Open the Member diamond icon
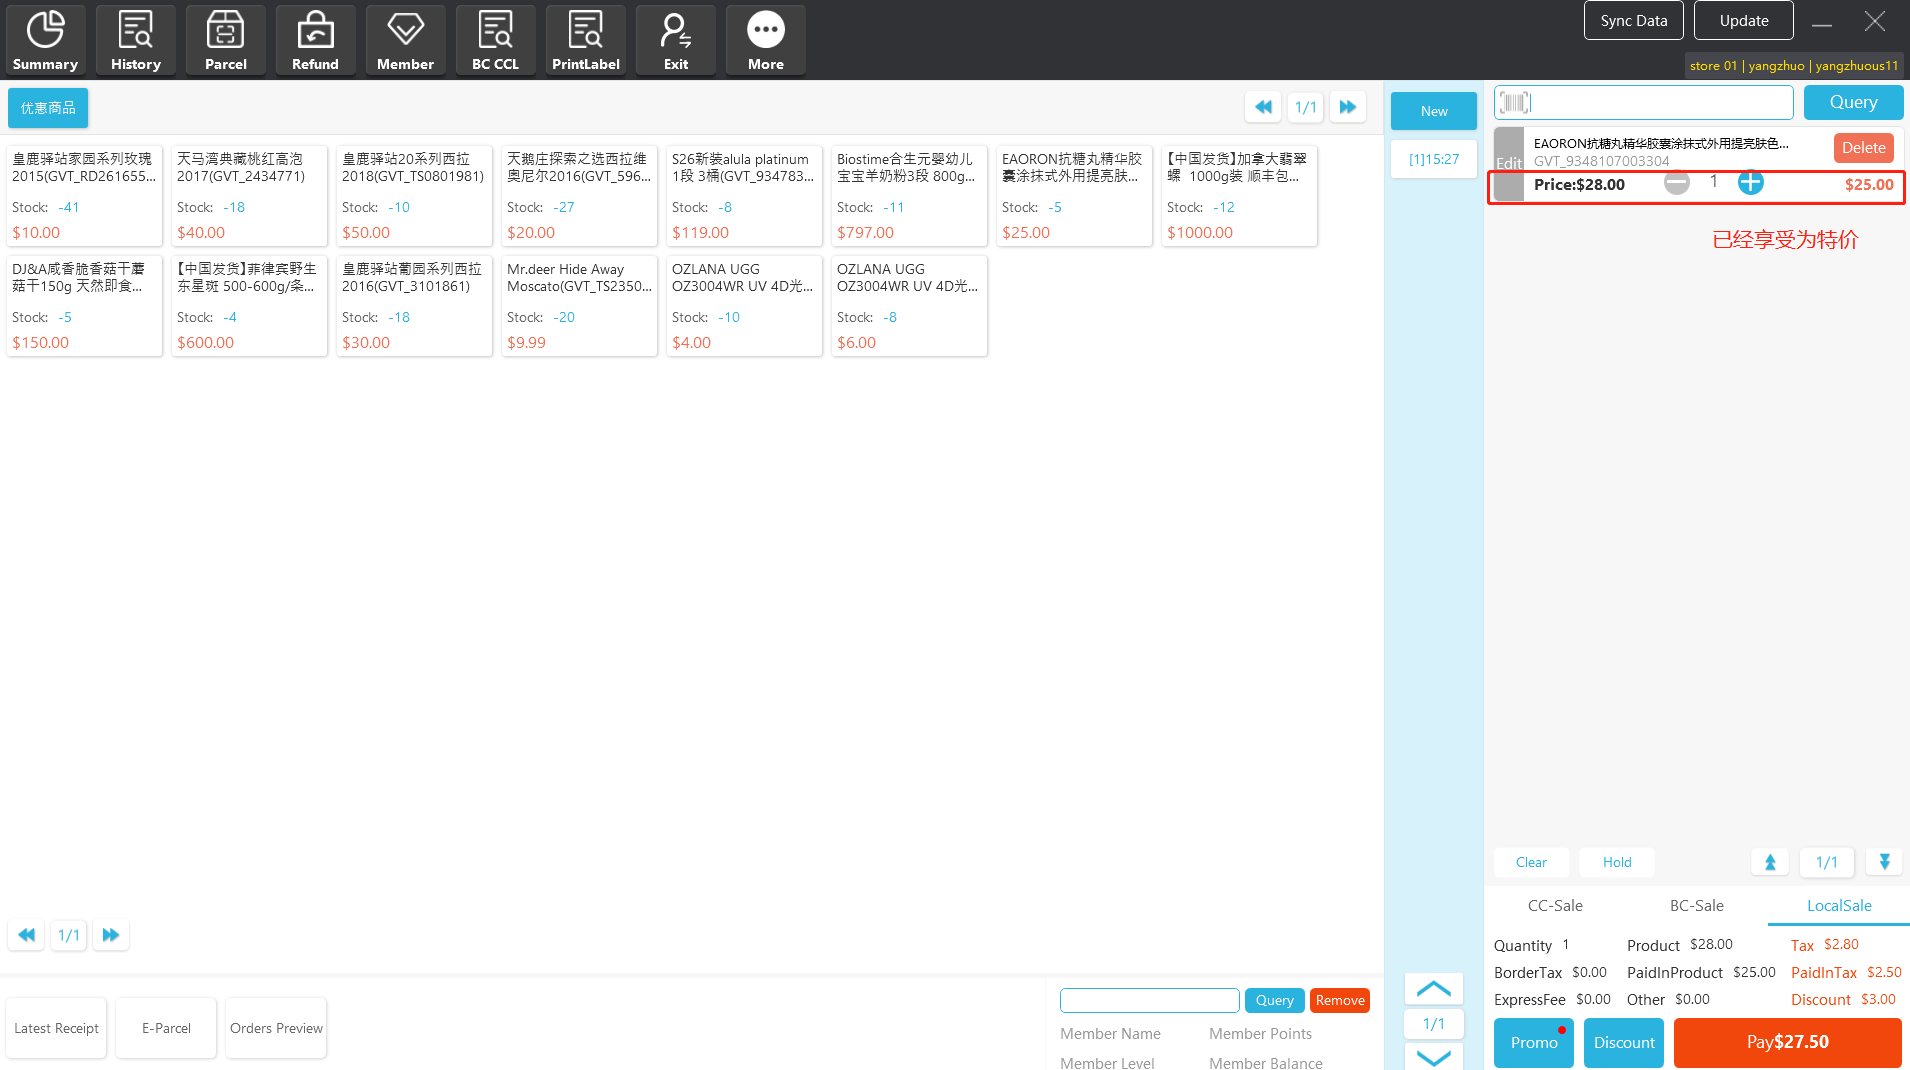 click(406, 40)
